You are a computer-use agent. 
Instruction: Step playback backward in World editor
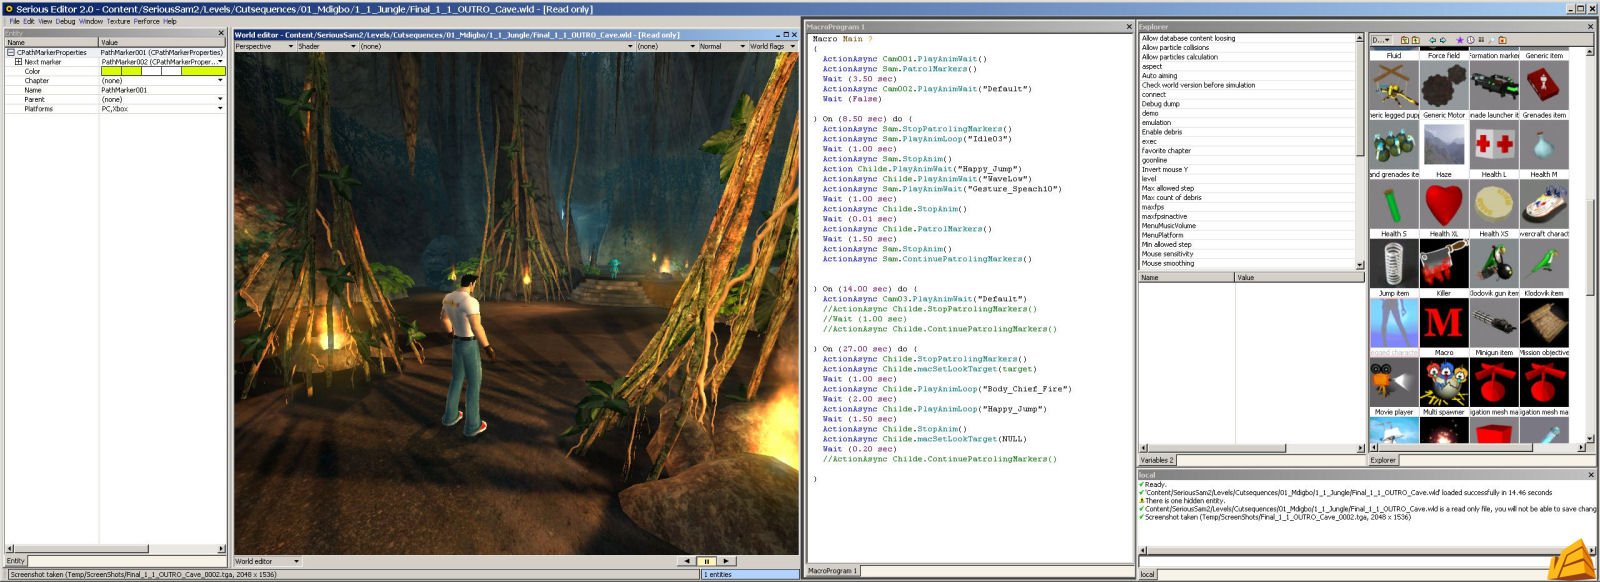[687, 561]
